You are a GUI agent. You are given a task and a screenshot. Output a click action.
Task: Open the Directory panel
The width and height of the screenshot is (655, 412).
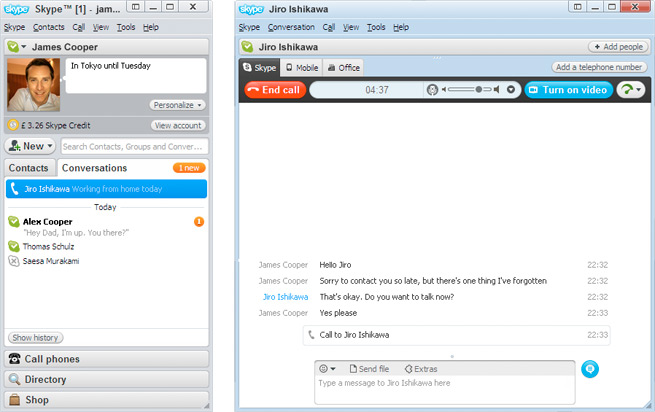107,379
